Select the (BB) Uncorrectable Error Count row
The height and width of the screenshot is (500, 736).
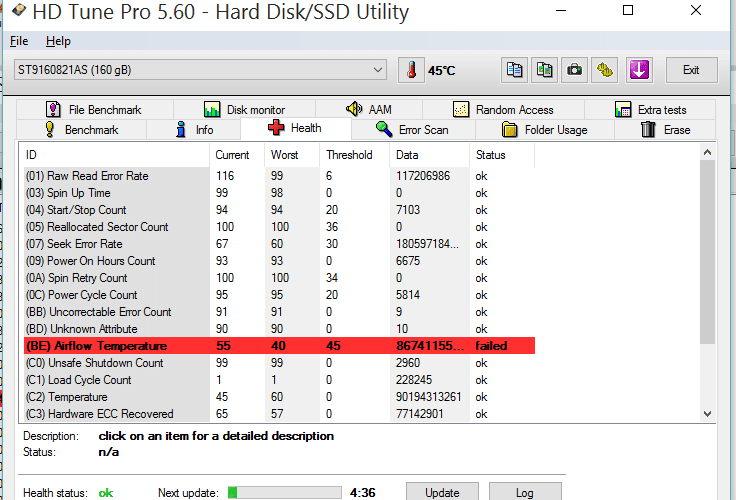(279, 312)
